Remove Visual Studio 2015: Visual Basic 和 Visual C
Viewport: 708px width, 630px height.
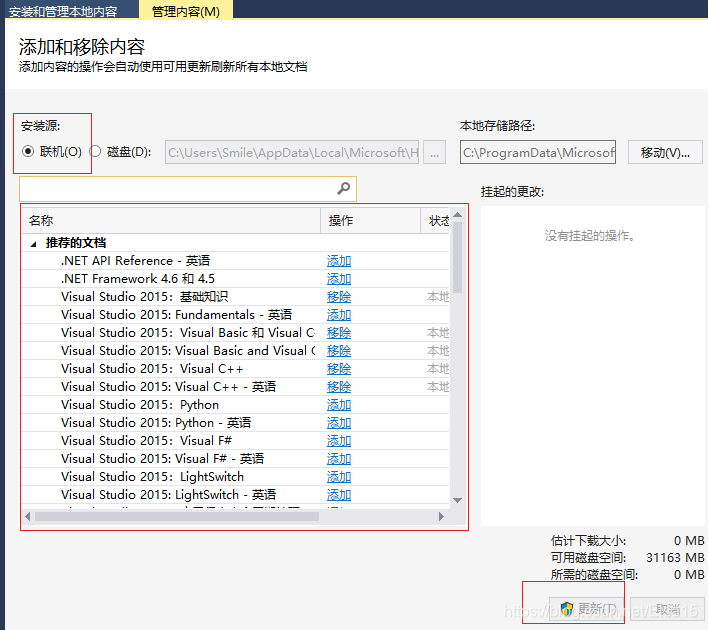(x=339, y=333)
